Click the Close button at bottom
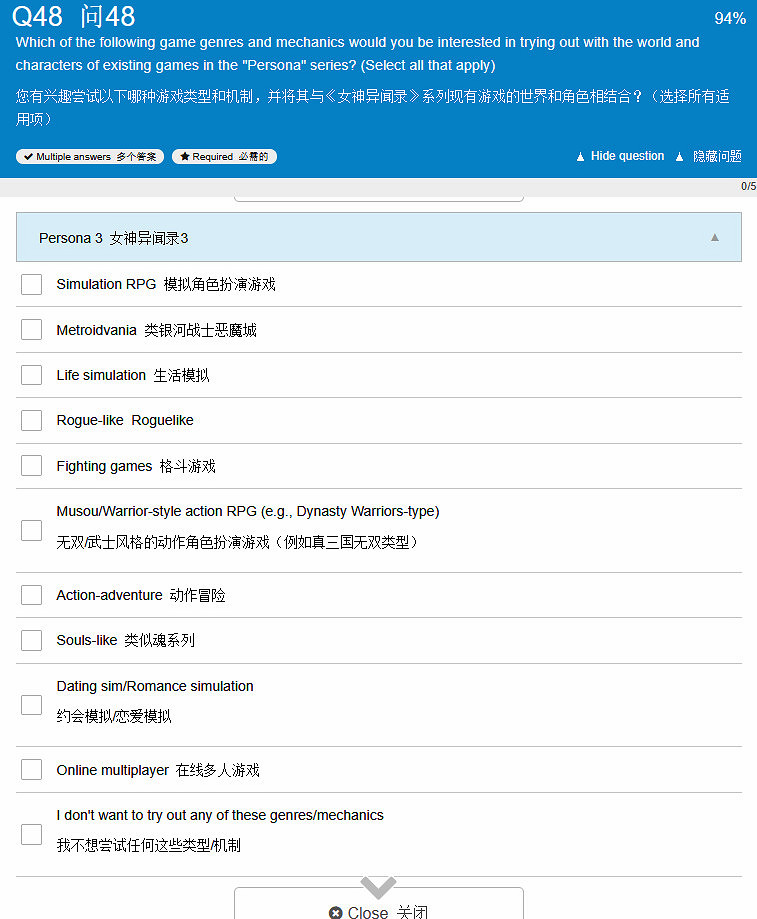Image resolution: width=757 pixels, height=919 pixels. pyautogui.click(x=378, y=903)
